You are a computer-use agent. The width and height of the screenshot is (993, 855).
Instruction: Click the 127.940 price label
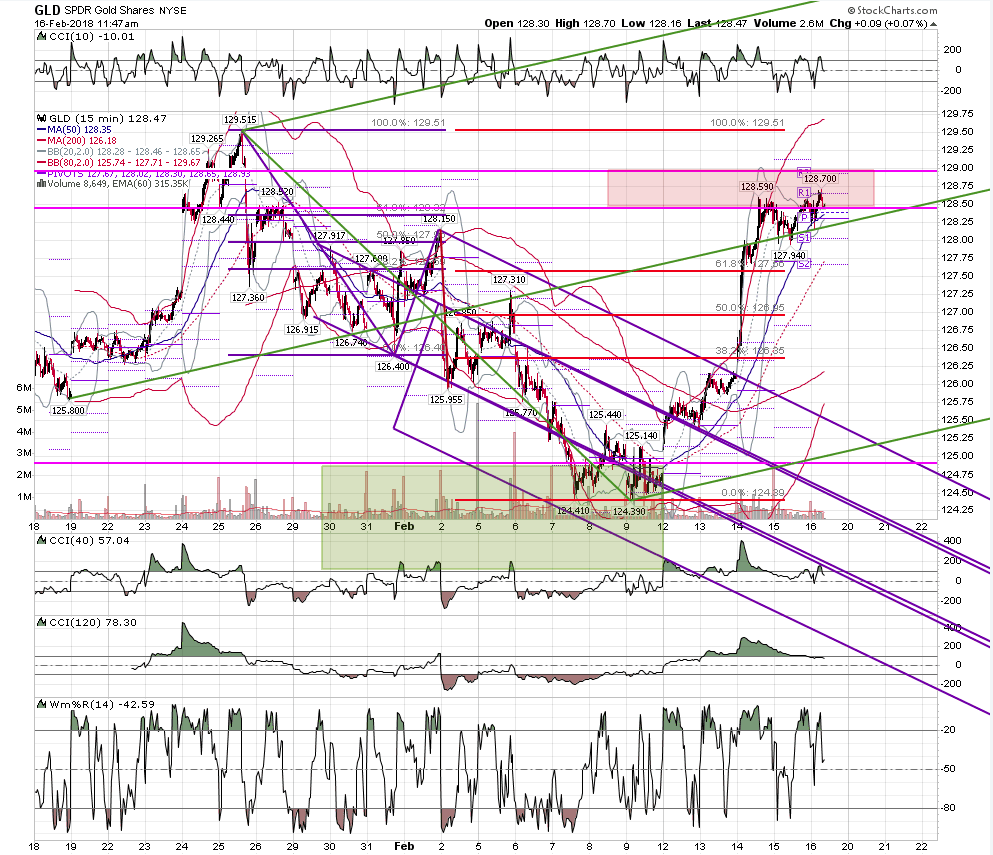[x=790, y=256]
